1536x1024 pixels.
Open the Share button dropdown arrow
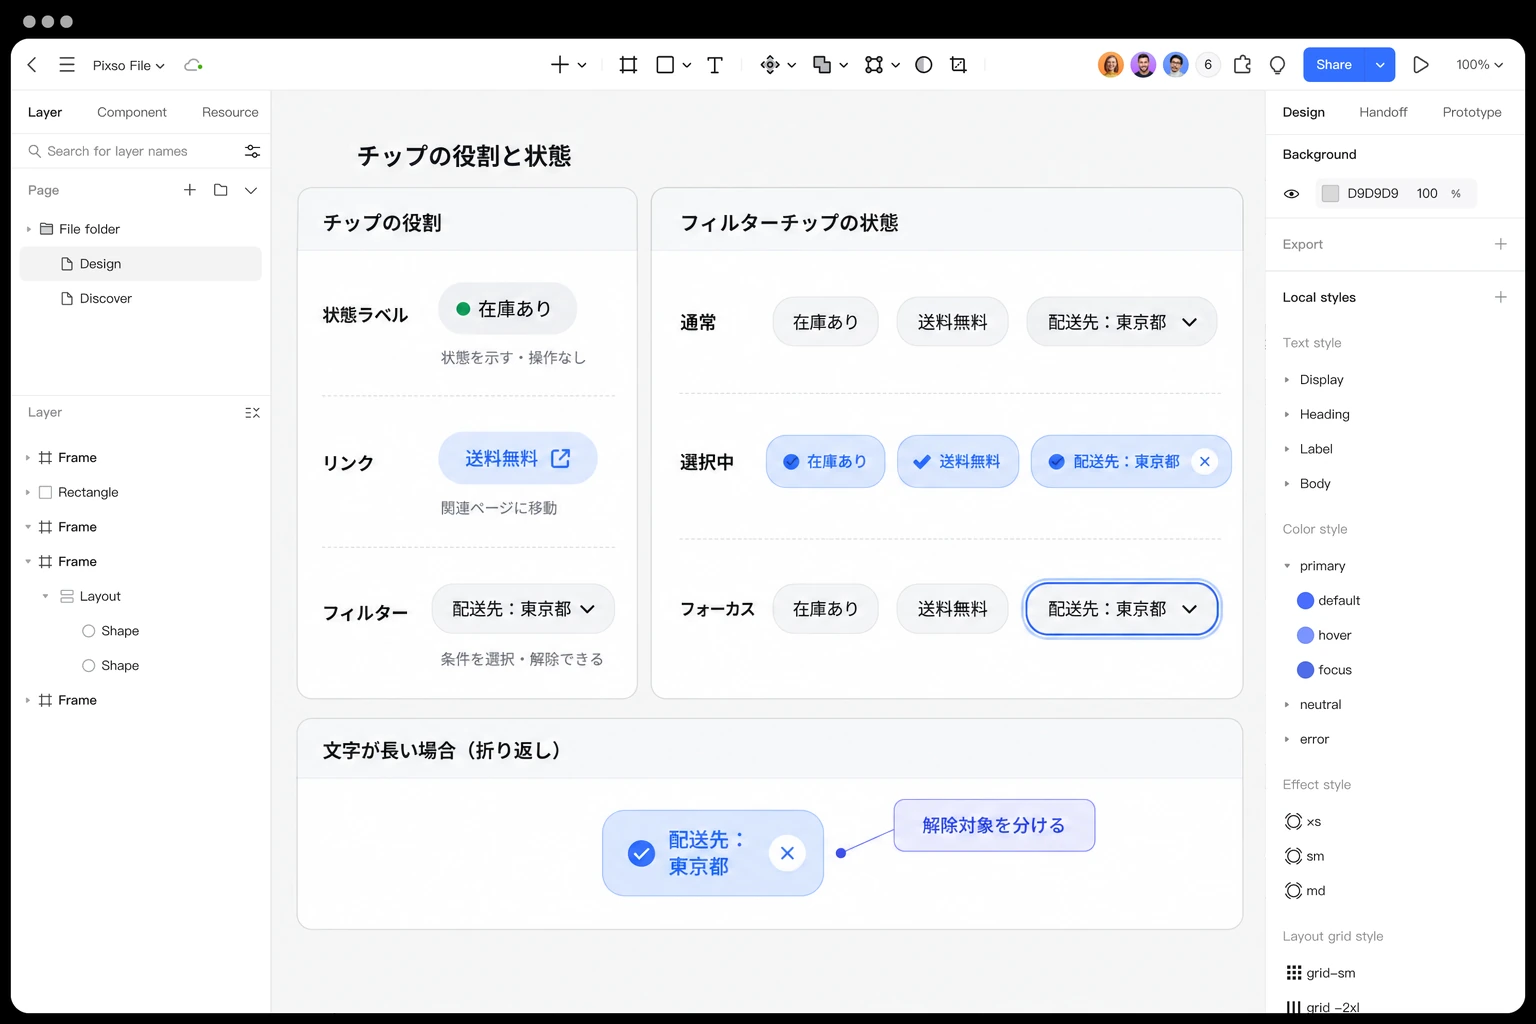tap(1380, 65)
